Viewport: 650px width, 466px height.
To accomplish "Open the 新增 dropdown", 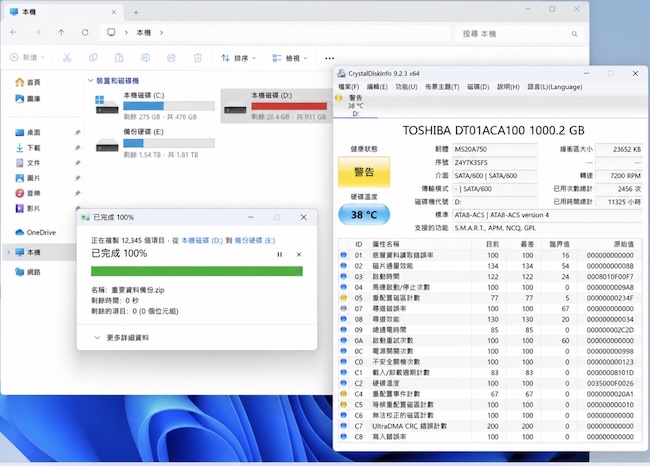I will click(x=27, y=58).
